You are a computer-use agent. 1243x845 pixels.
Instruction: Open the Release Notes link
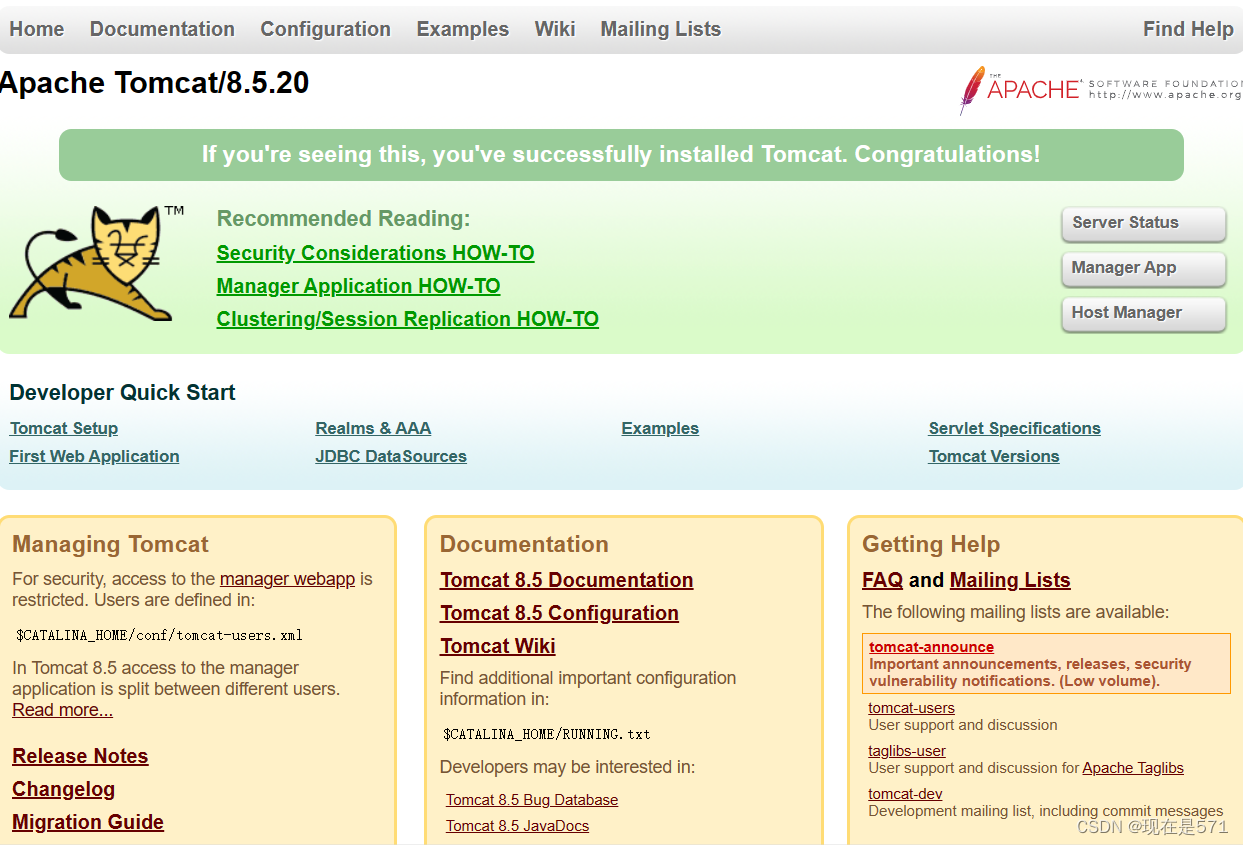click(80, 756)
